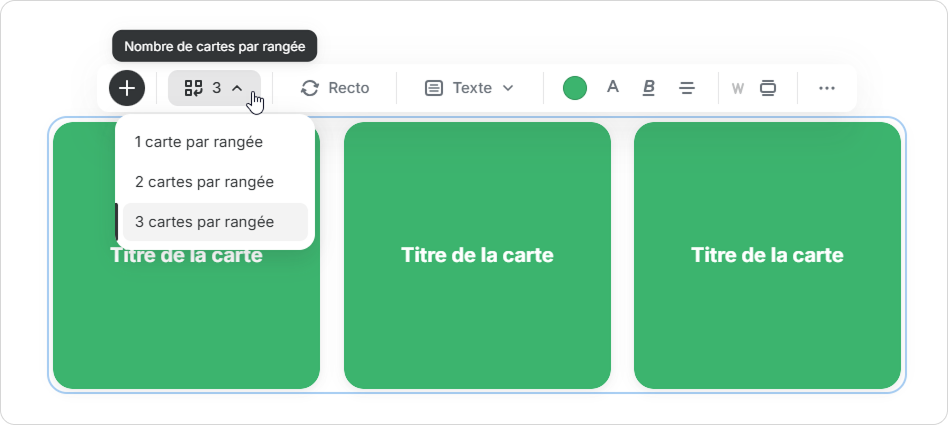Click the rotate arrows icon beside Recto
The height and width of the screenshot is (425, 948).
pos(310,88)
